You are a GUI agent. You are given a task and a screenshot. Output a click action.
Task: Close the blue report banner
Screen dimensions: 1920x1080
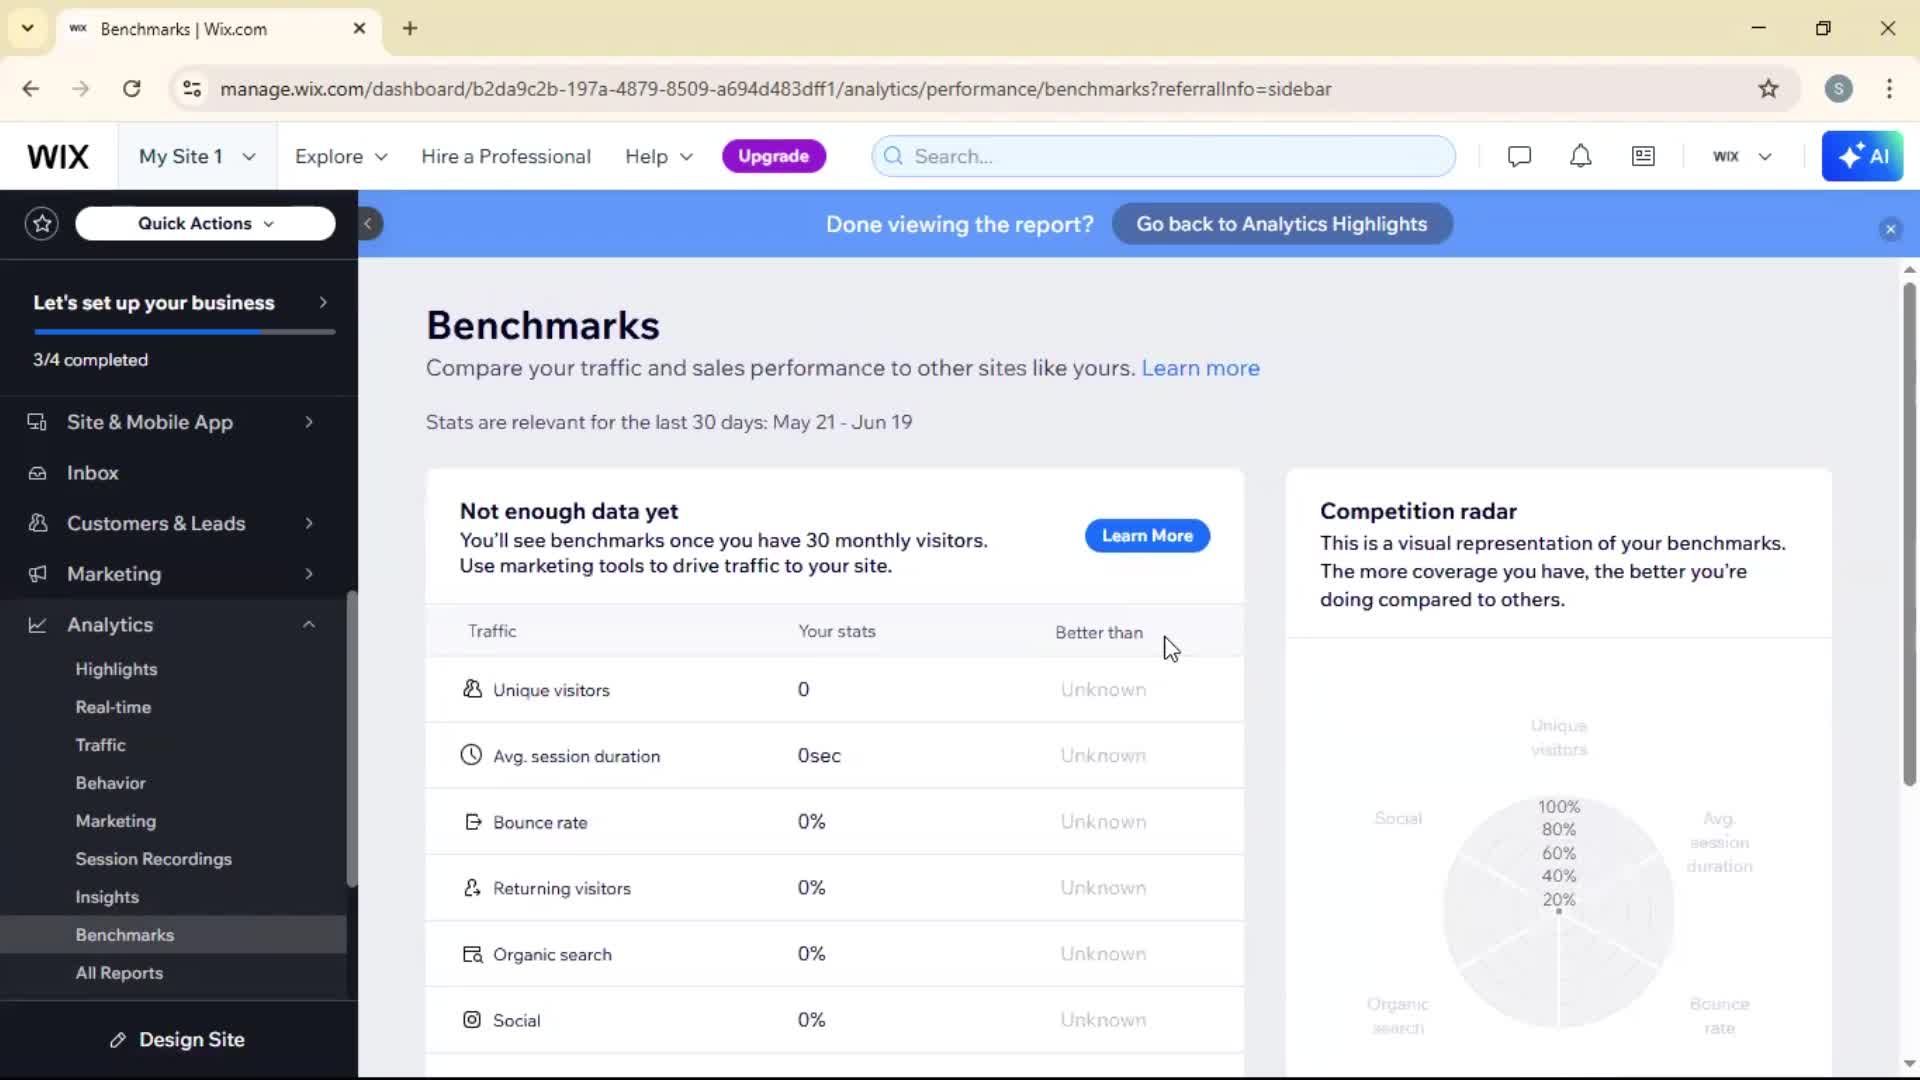1890,229
